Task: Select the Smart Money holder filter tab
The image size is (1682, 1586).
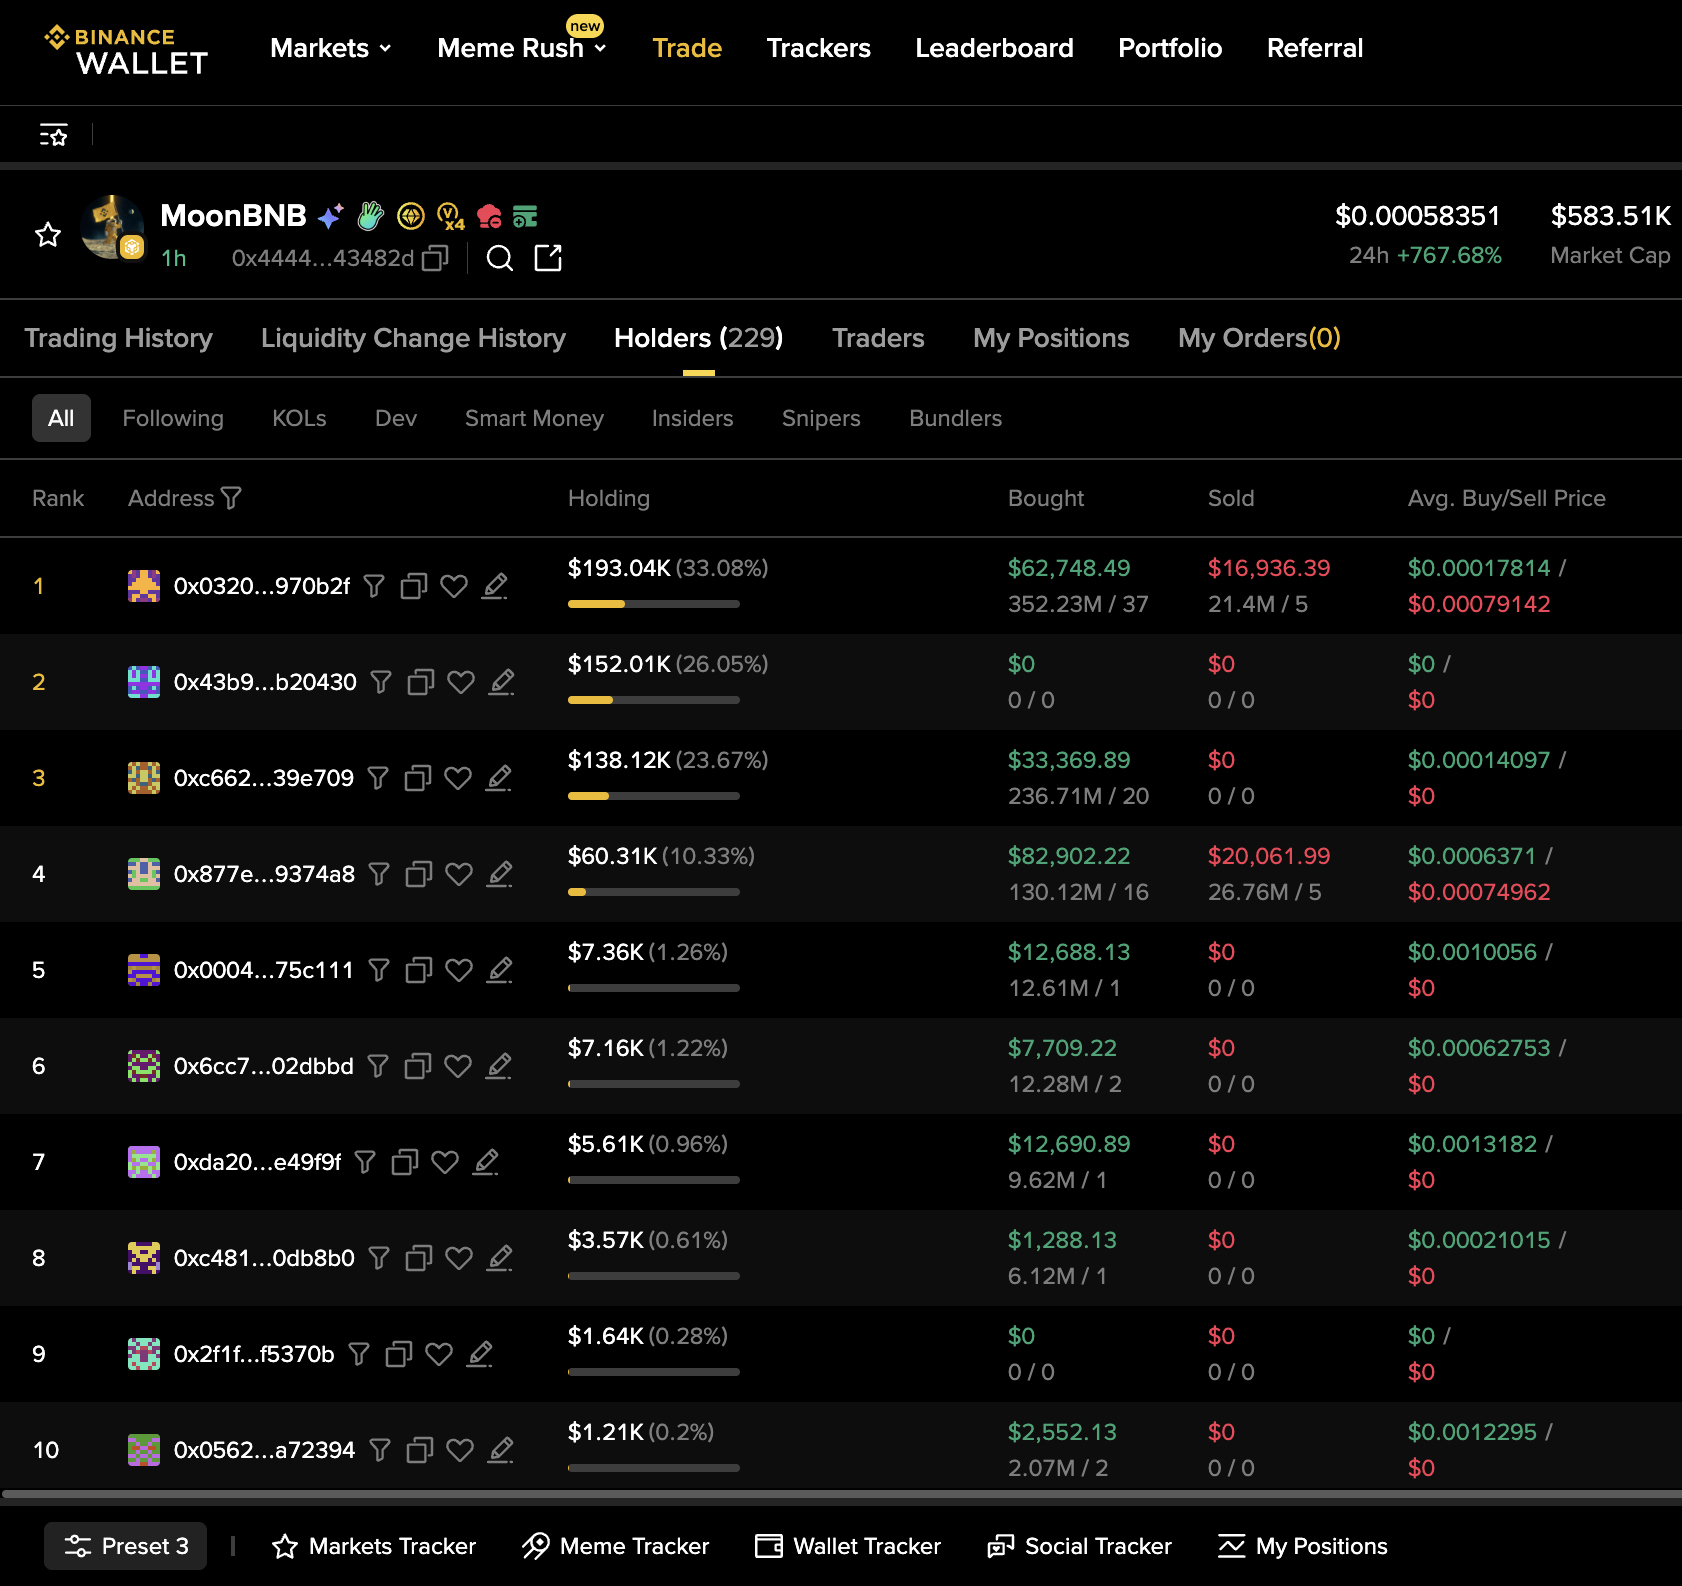Action: click(534, 418)
